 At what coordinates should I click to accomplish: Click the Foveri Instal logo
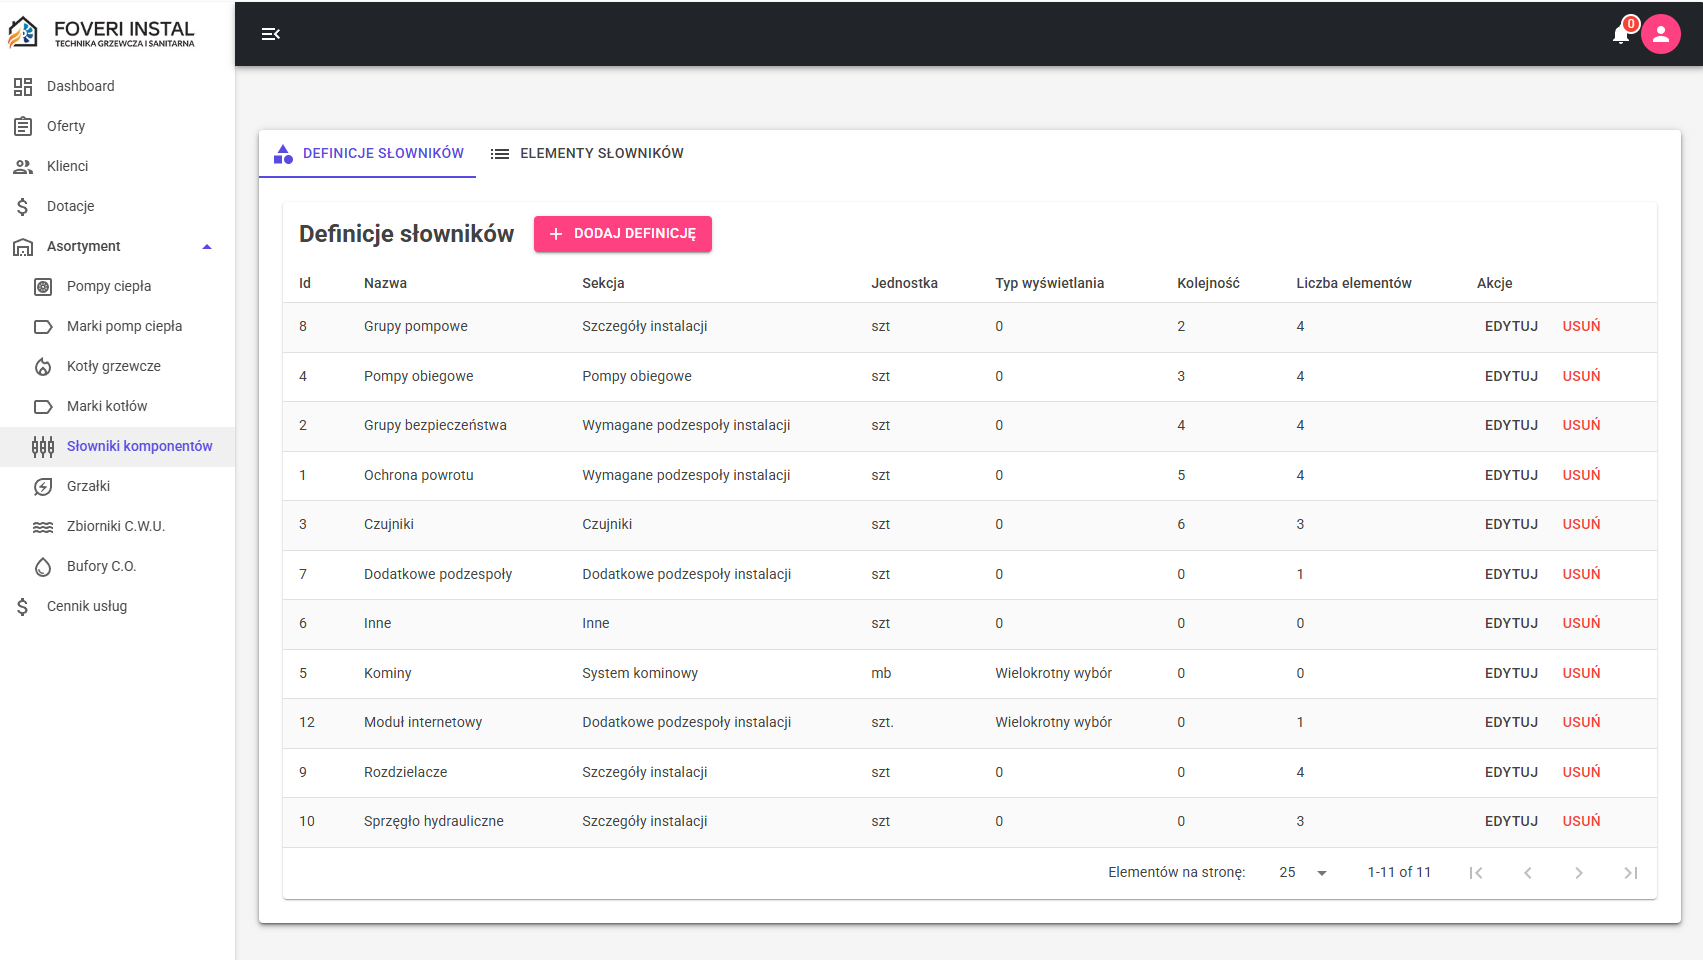102,33
